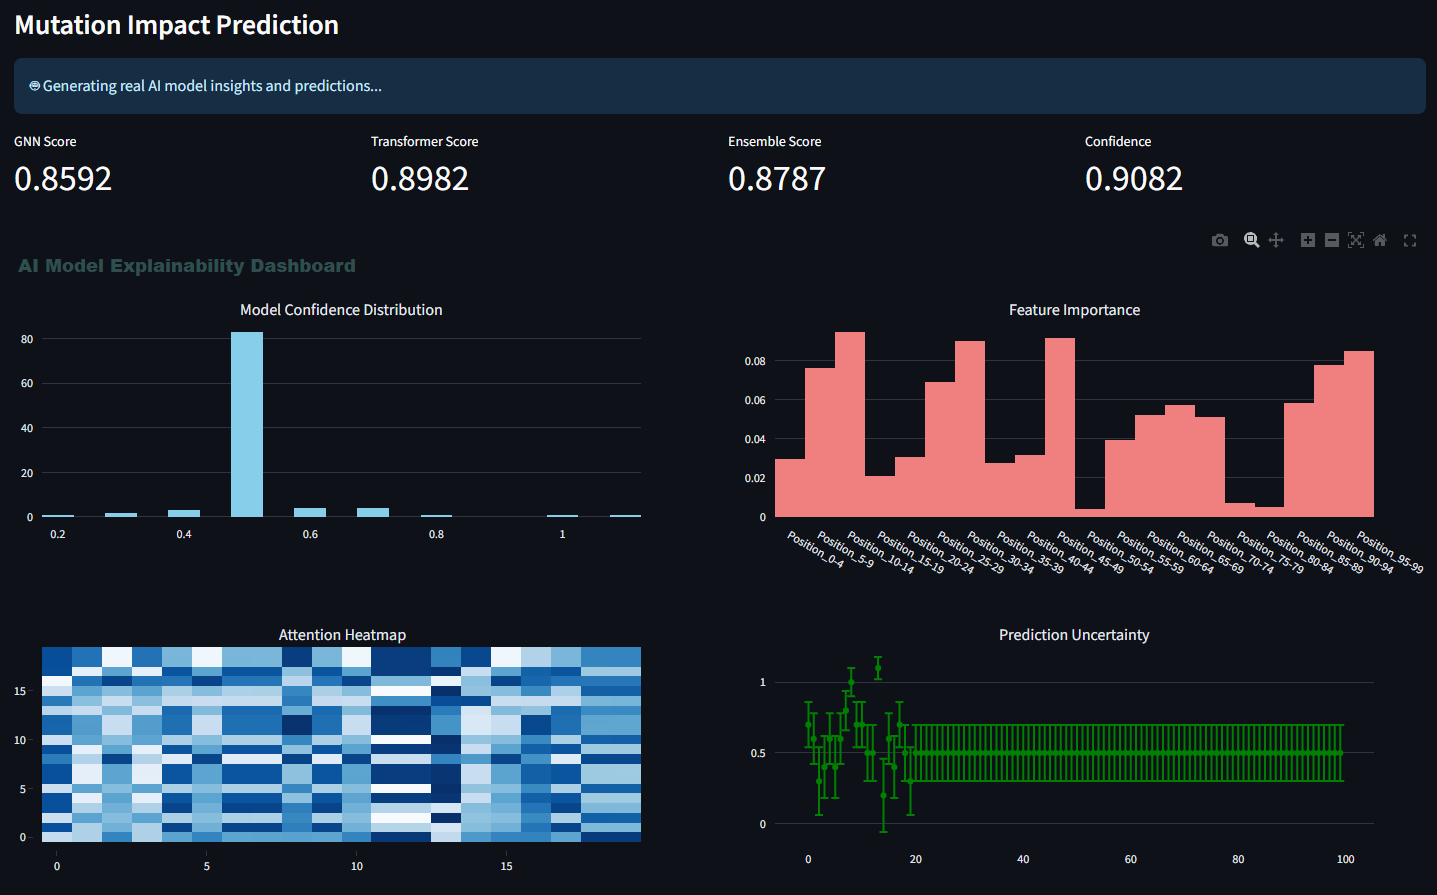The width and height of the screenshot is (1437, 895).
Task: Click the Ensemble Score value 0.8787
Action: (x=777, y=178)
